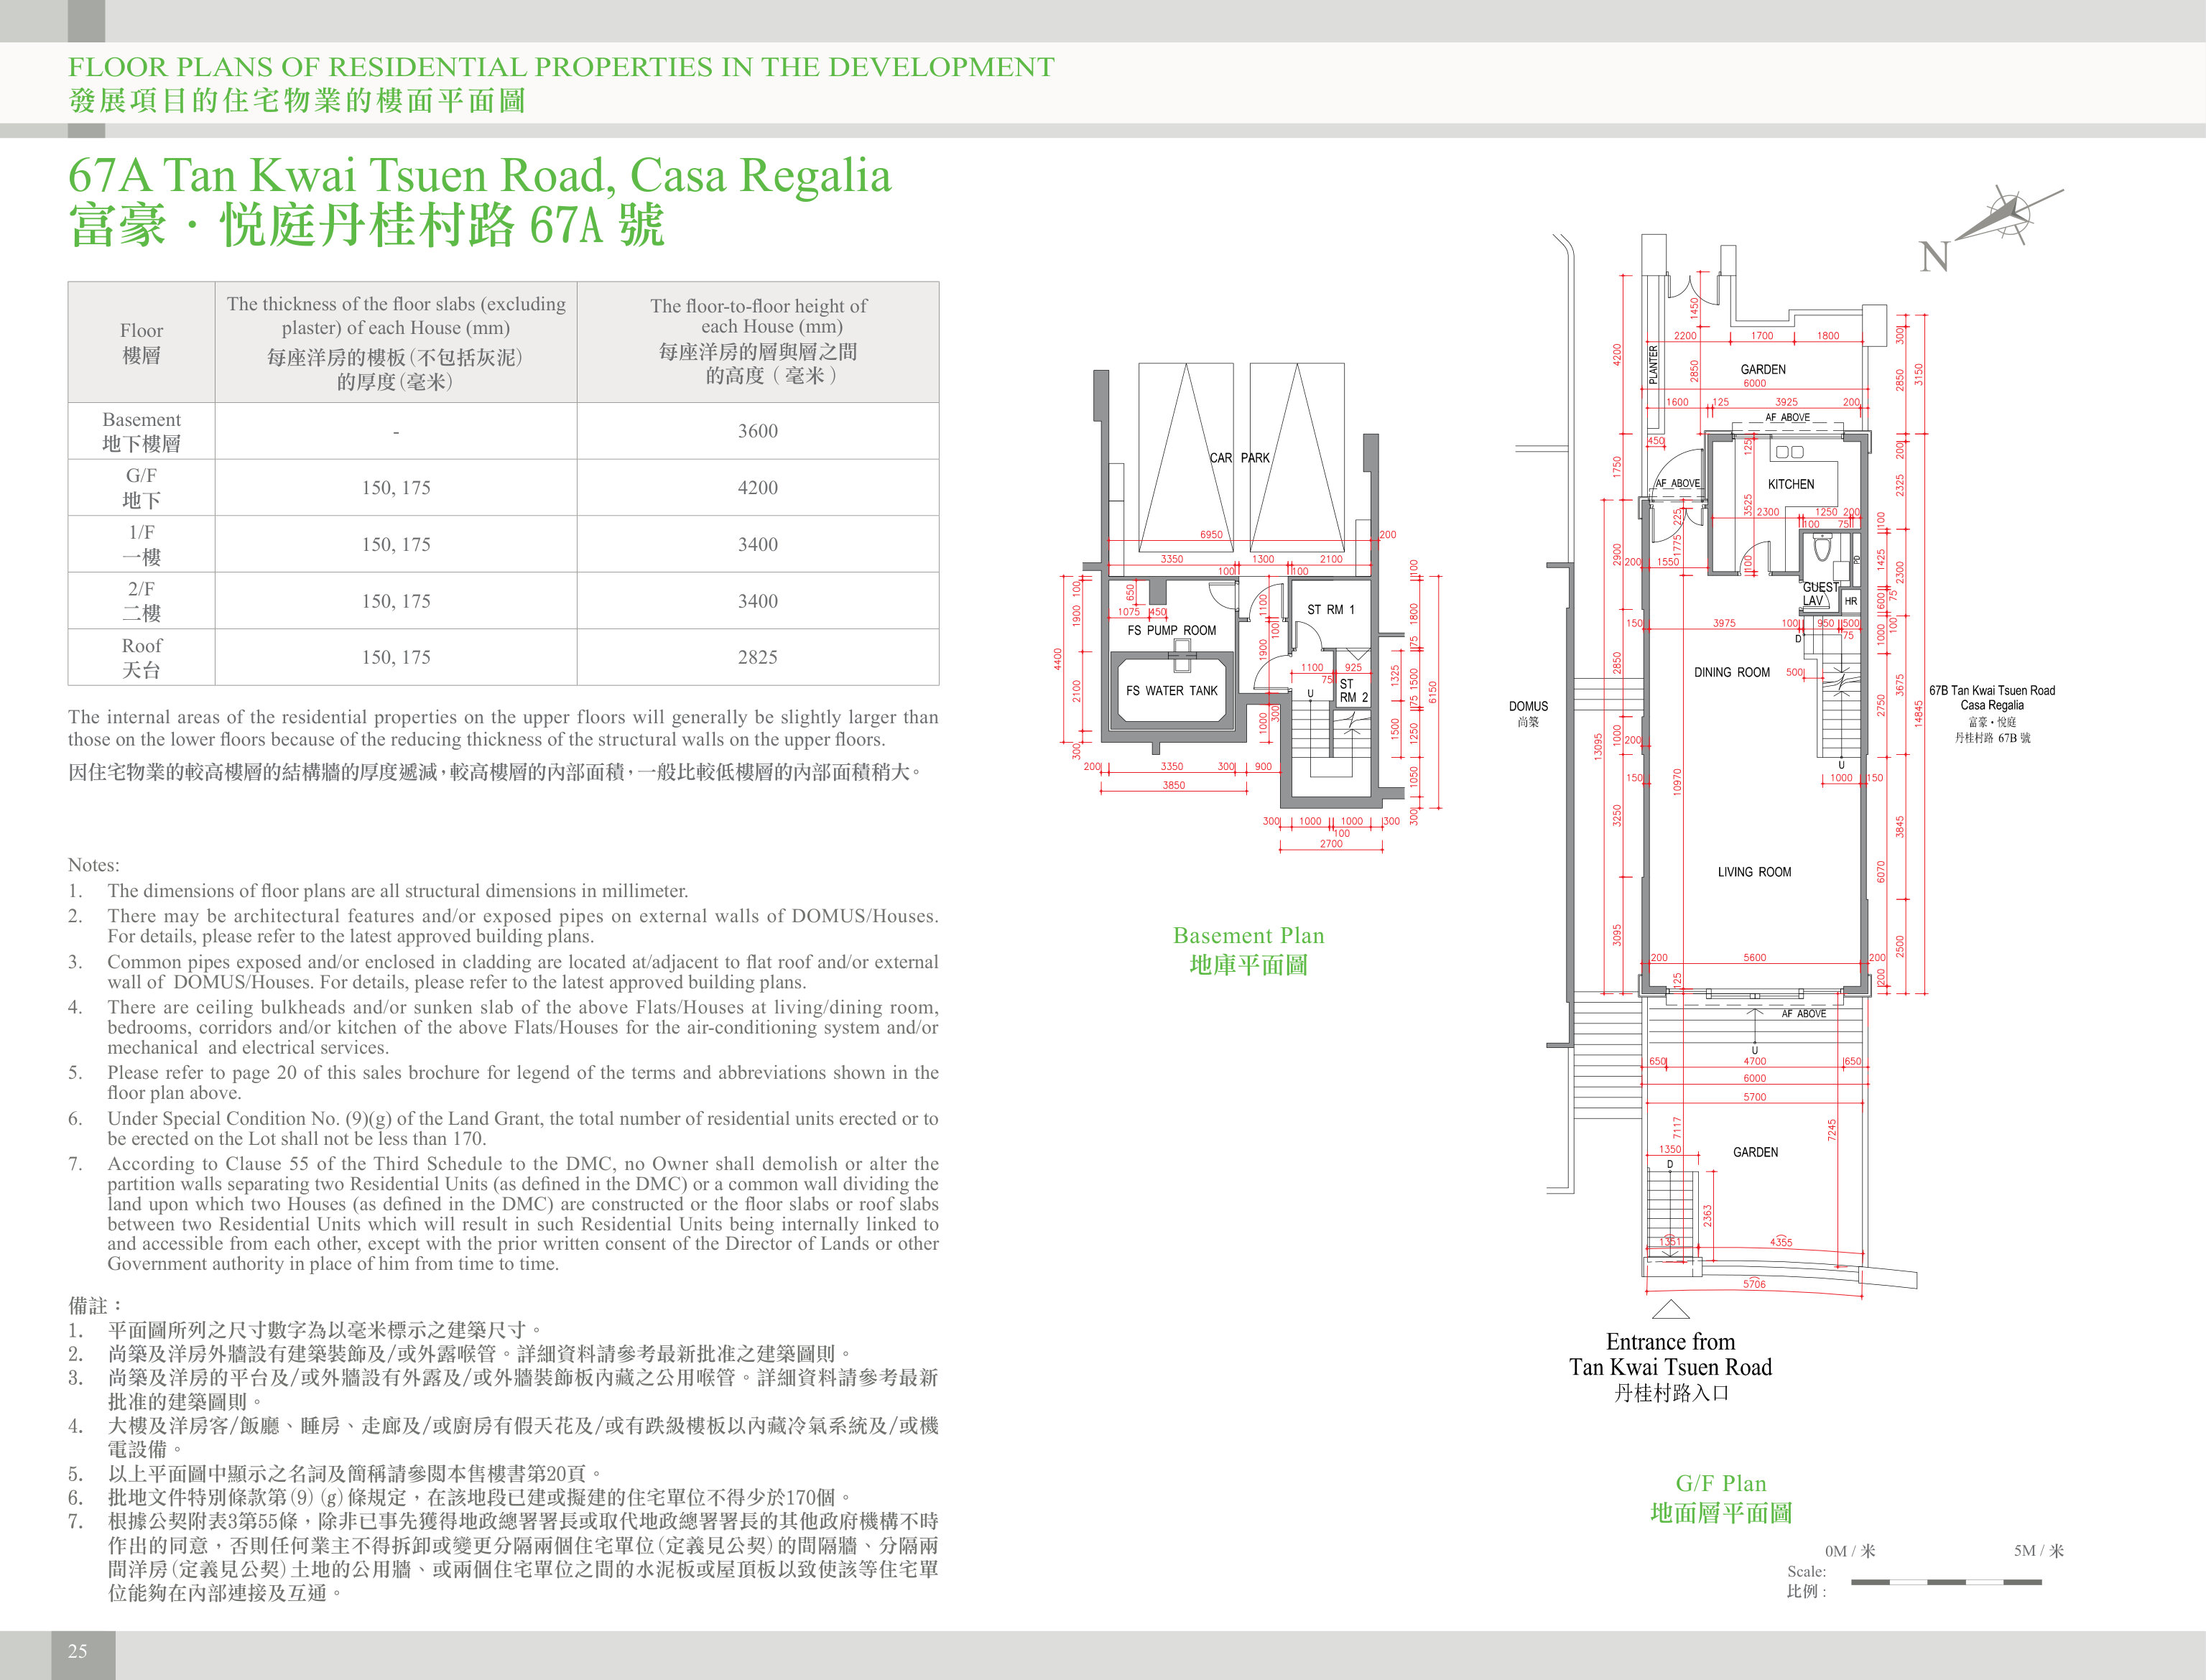Click the G/F slab thickness '150, 175'
2206x1680 pixels.
(x=396, y=488)
